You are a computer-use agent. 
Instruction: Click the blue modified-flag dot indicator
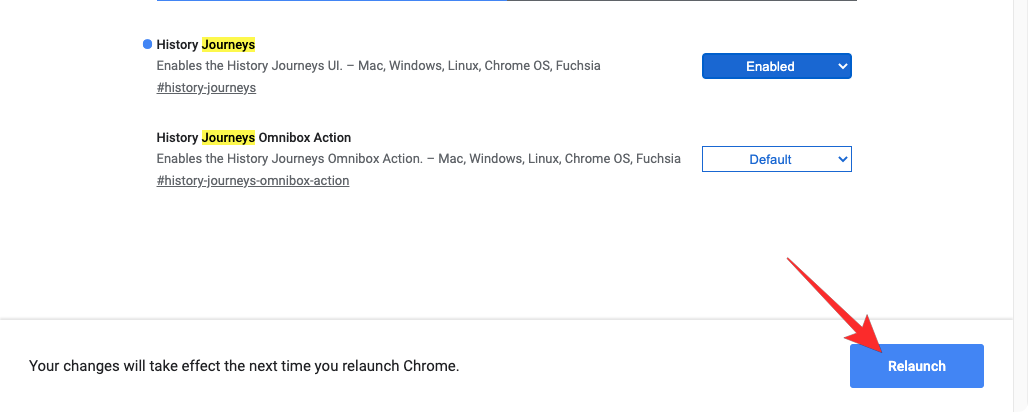[x=148, y=44]
